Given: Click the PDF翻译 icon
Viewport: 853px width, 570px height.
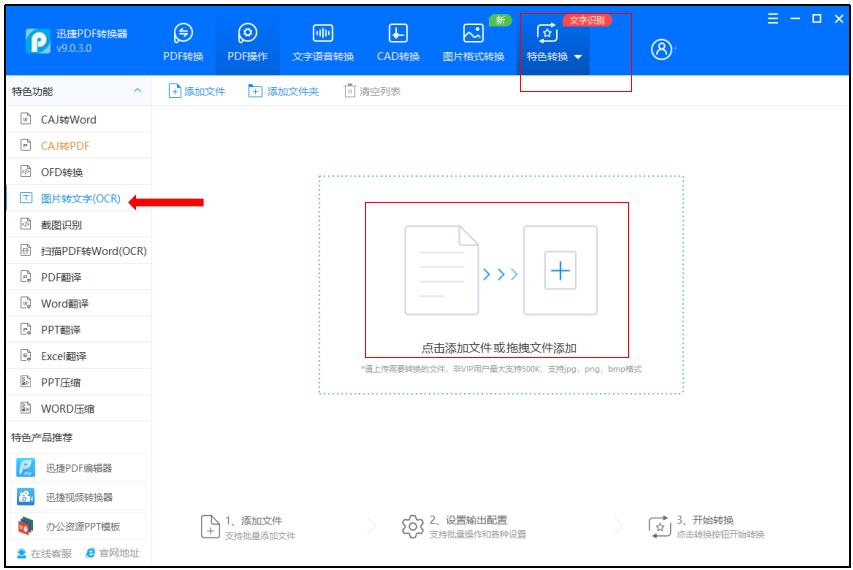Looking at the screenshot, I should (x=26, y=276).
